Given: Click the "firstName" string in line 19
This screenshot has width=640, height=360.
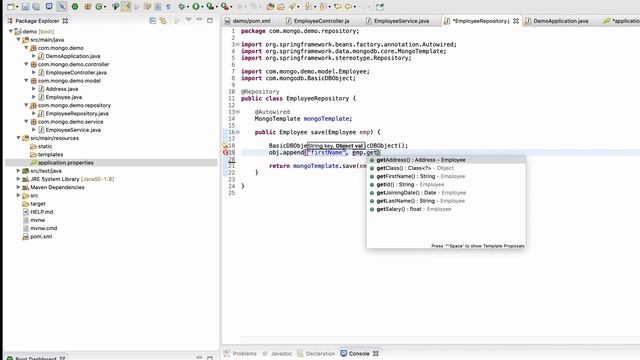Looking at the screenshot, I should [326, 152].
